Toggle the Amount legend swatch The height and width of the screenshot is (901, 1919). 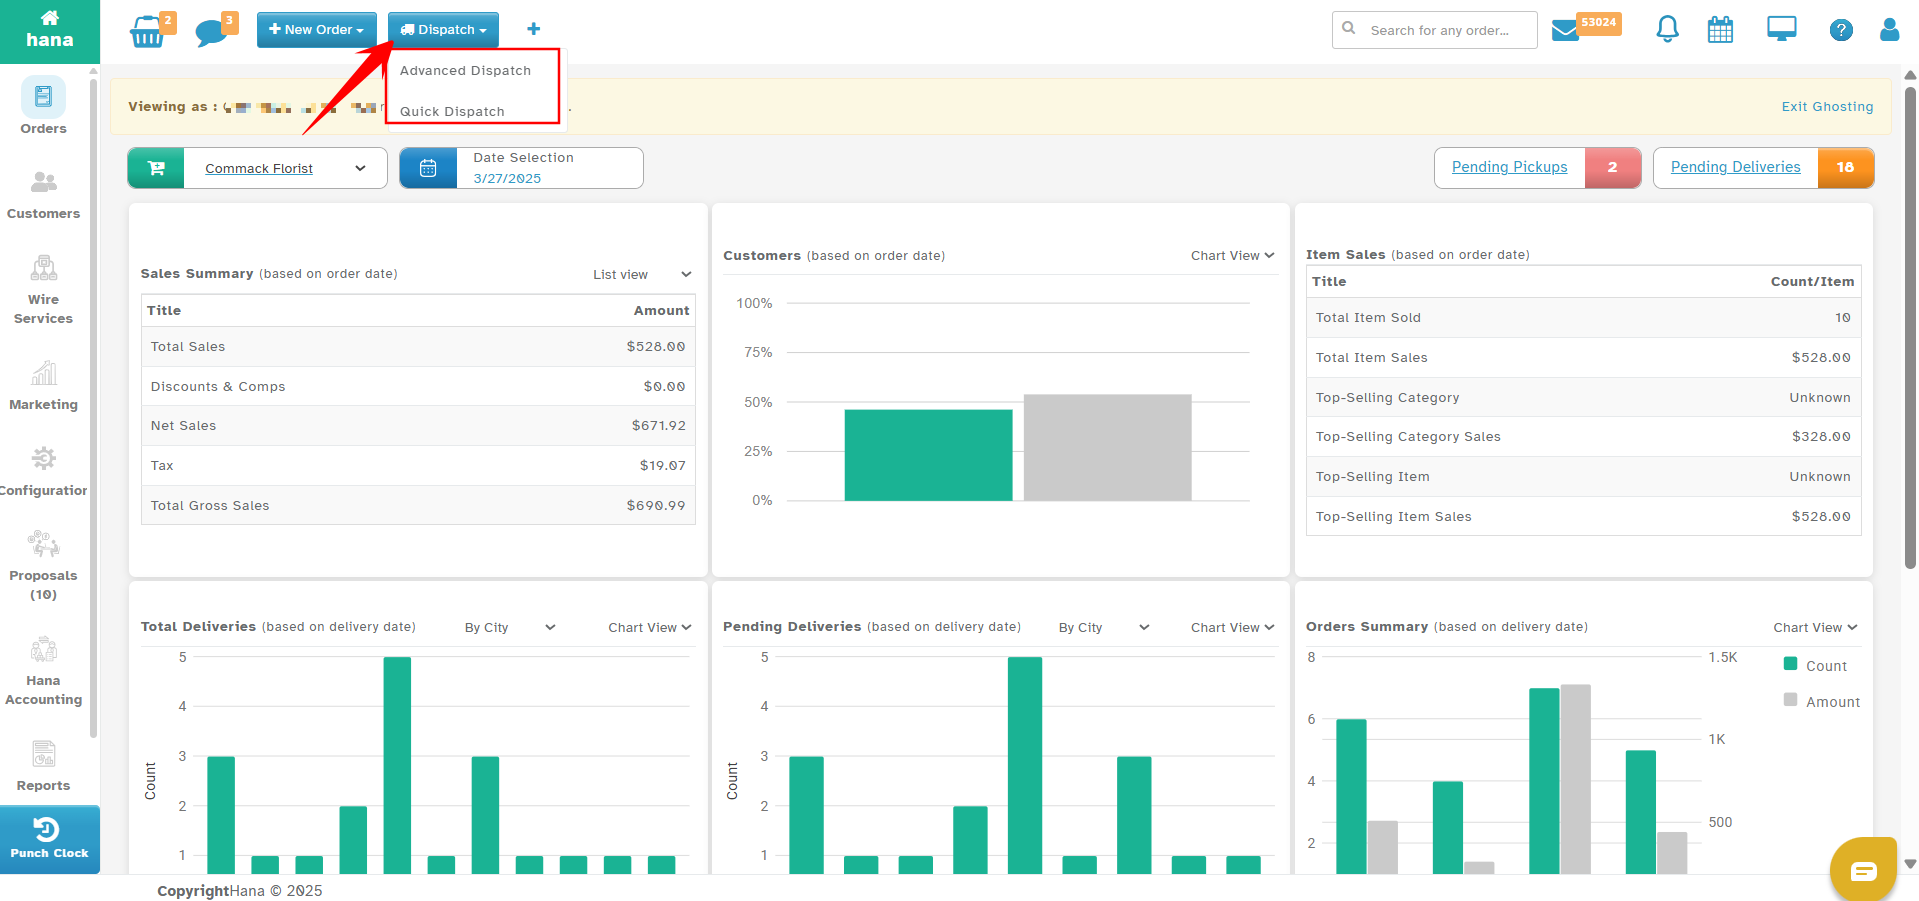click(1790, 700)
